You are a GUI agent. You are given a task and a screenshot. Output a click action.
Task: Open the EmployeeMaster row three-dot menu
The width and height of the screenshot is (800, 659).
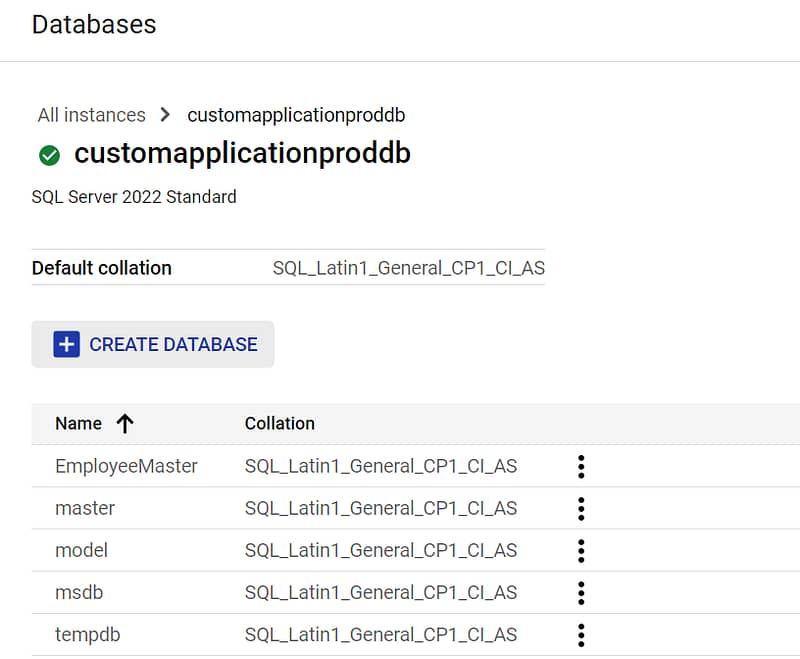[x=581, y=466]
